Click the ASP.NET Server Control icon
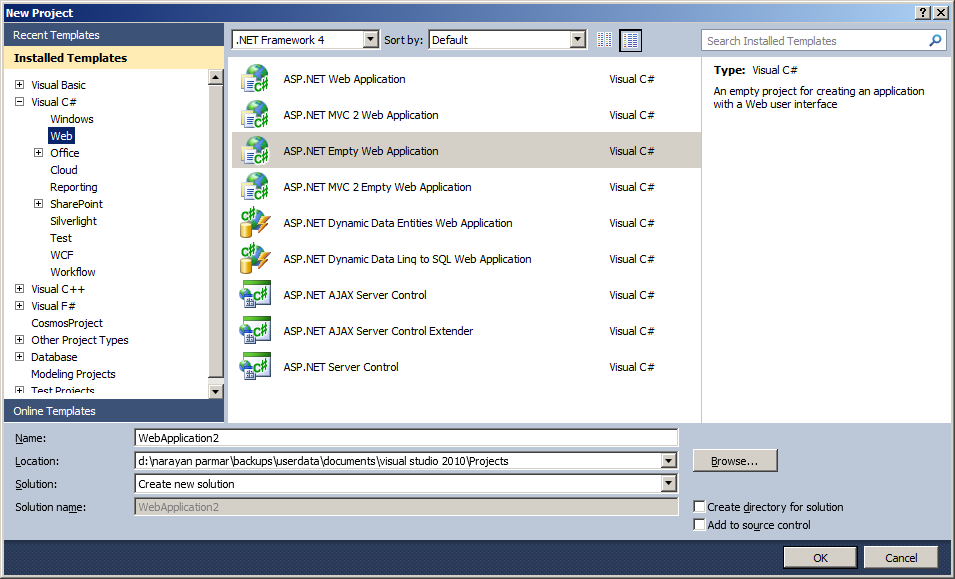 [x=255, y=367]
